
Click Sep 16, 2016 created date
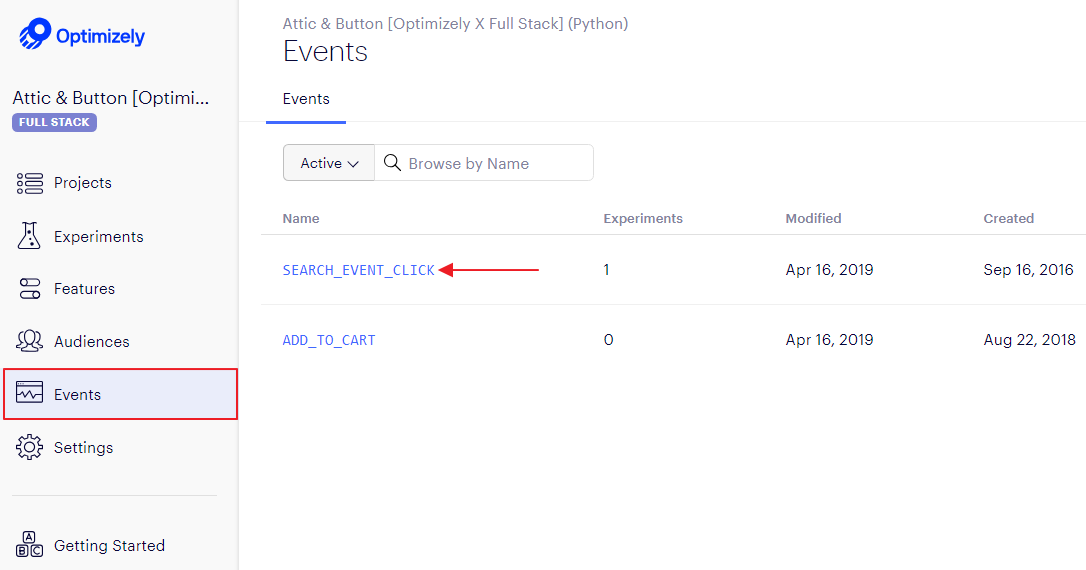1029,269
